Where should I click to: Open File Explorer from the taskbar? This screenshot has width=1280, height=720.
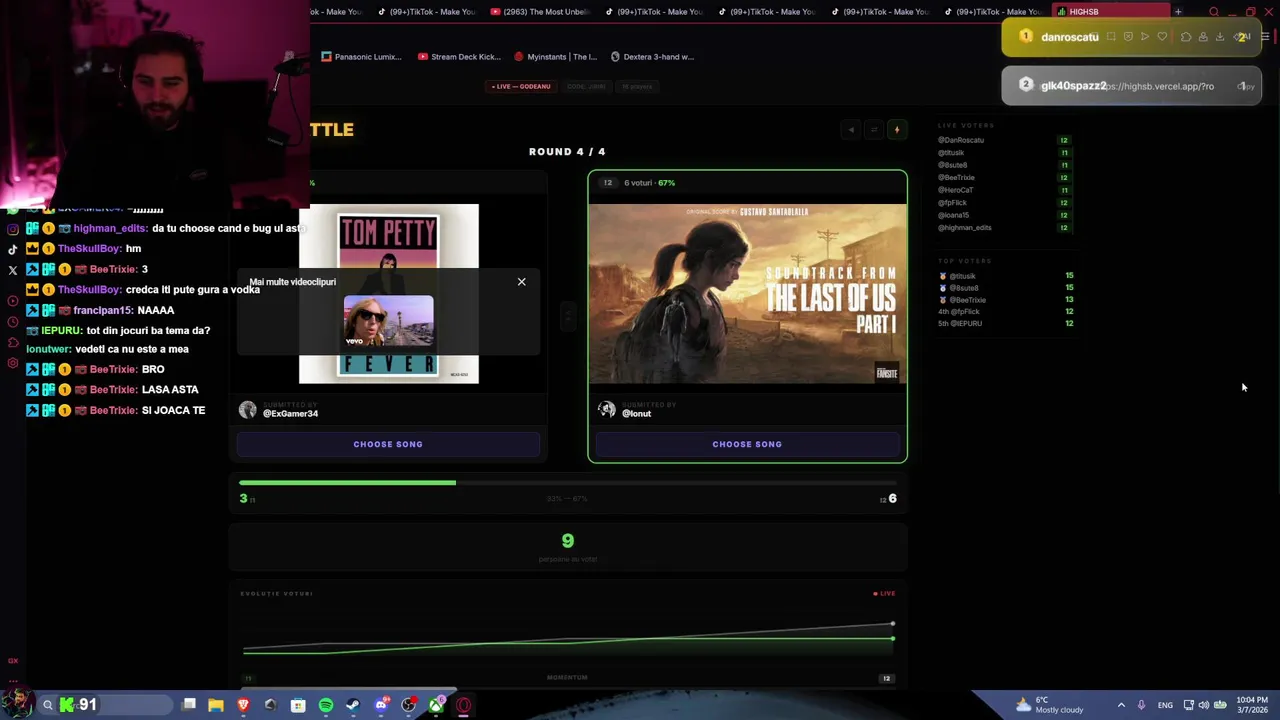click(216, 705)
